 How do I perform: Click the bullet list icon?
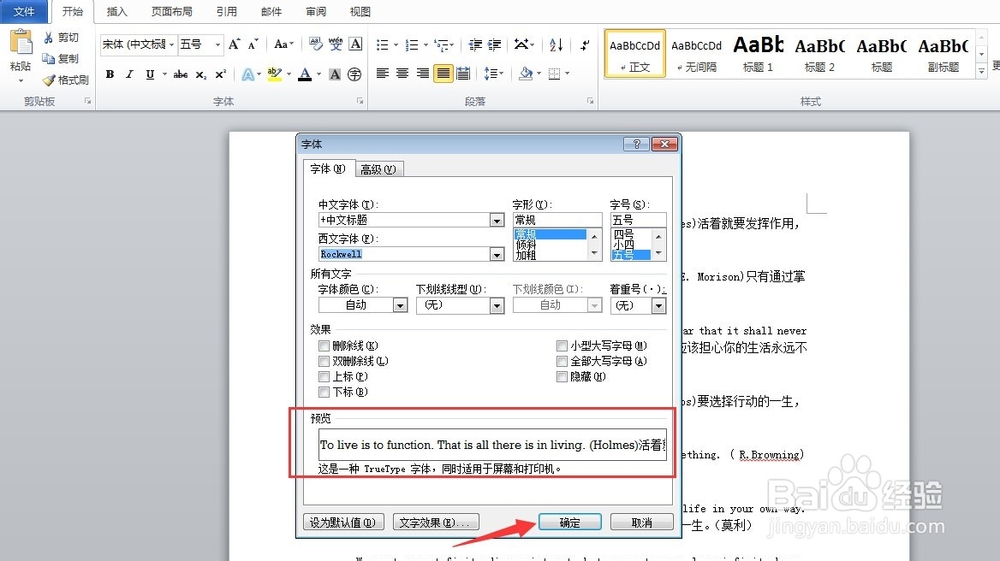[x=382, y=45]
